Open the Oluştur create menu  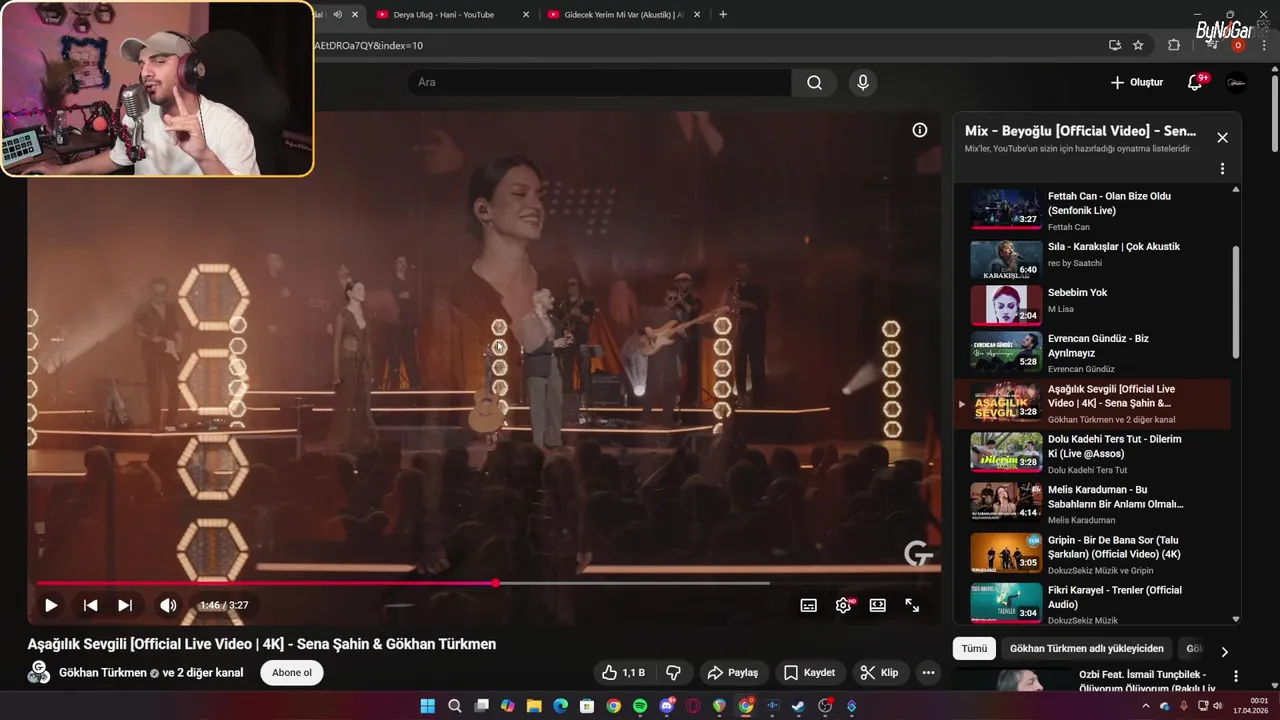pyautogui.click(x=1137, y=82)
